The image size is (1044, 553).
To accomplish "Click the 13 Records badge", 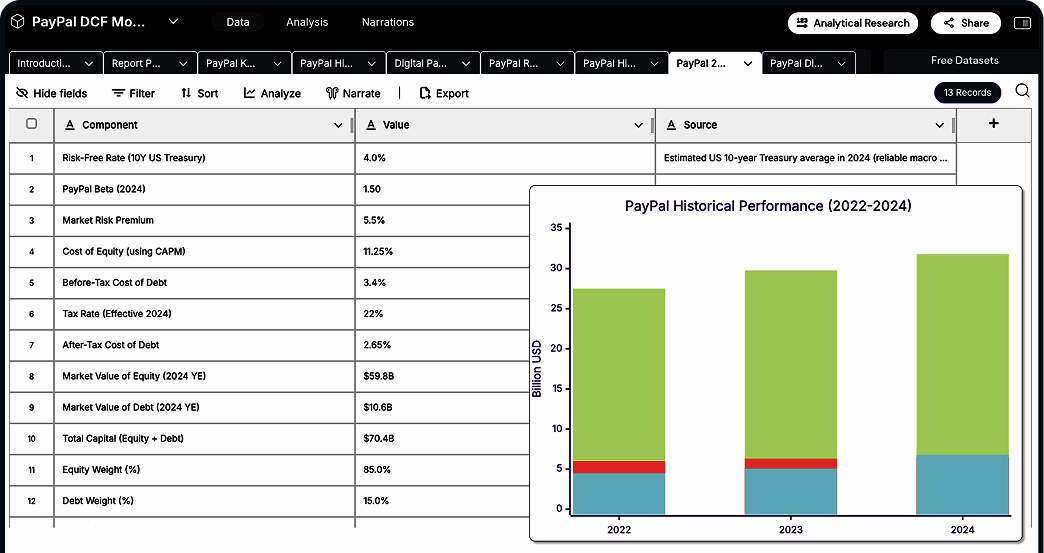I will [x=967, y=92].
